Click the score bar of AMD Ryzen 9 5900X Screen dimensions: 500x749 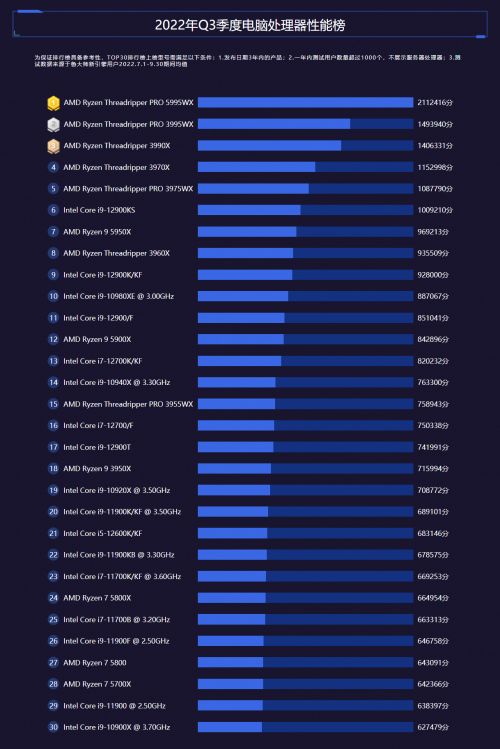(306, 340)
